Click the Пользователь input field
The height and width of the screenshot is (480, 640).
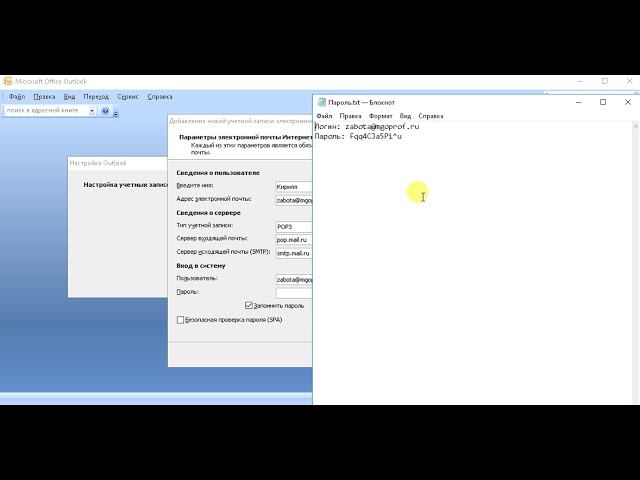[294, 280]
